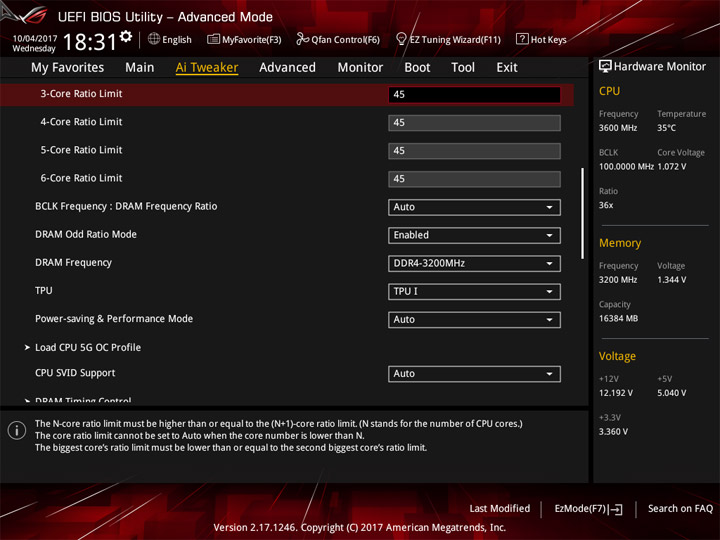Open the Tool tab
The height and width of the screenshot is (540, 720).
[463, 68]
